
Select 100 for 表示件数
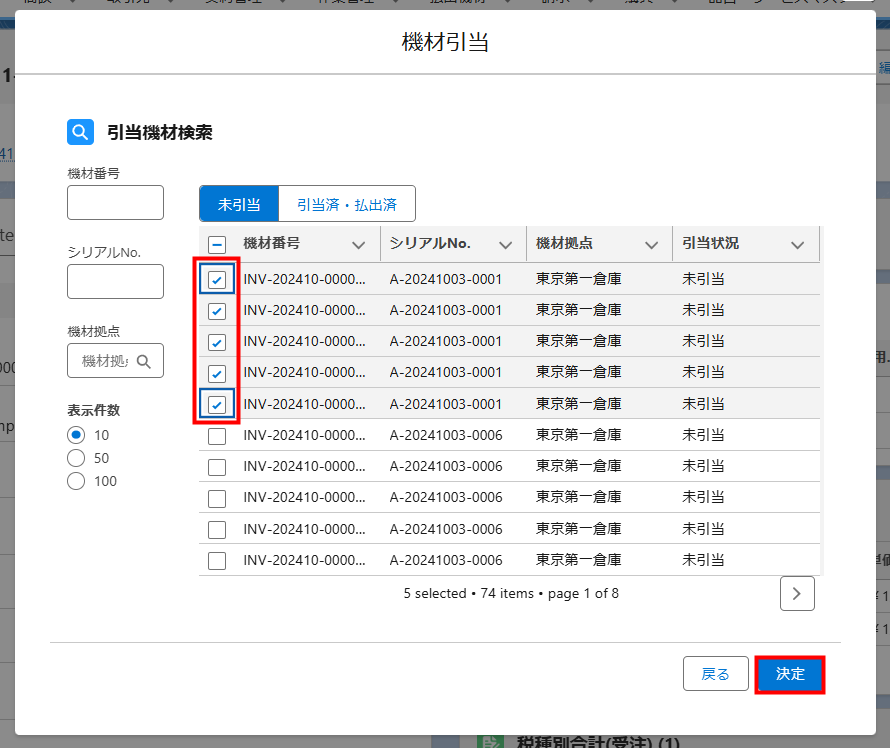click(76, 481)
